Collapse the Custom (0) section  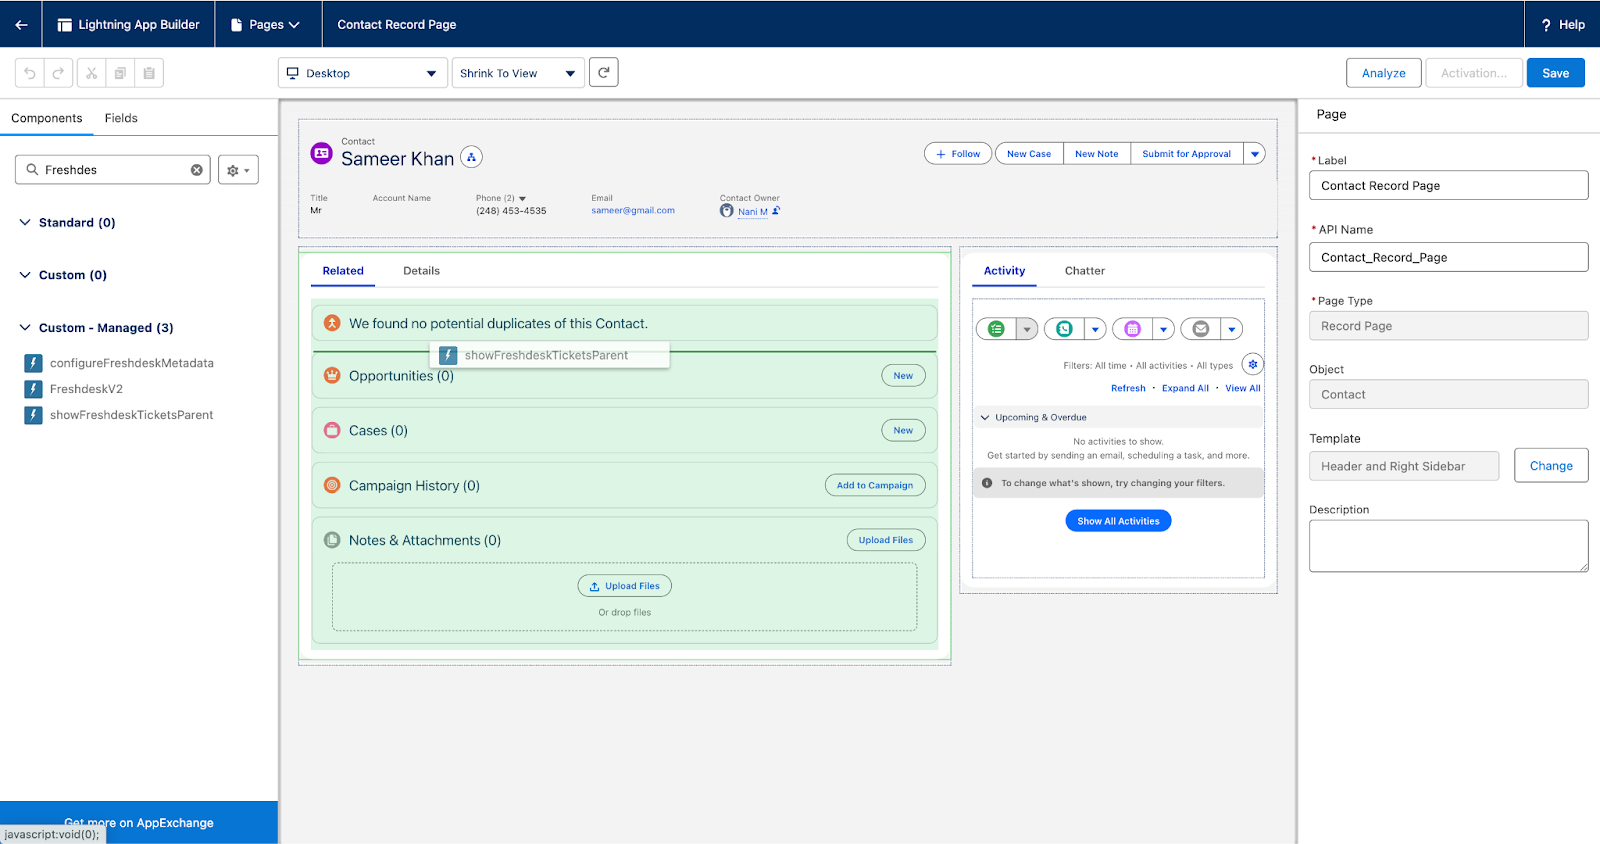click(25, 275)
